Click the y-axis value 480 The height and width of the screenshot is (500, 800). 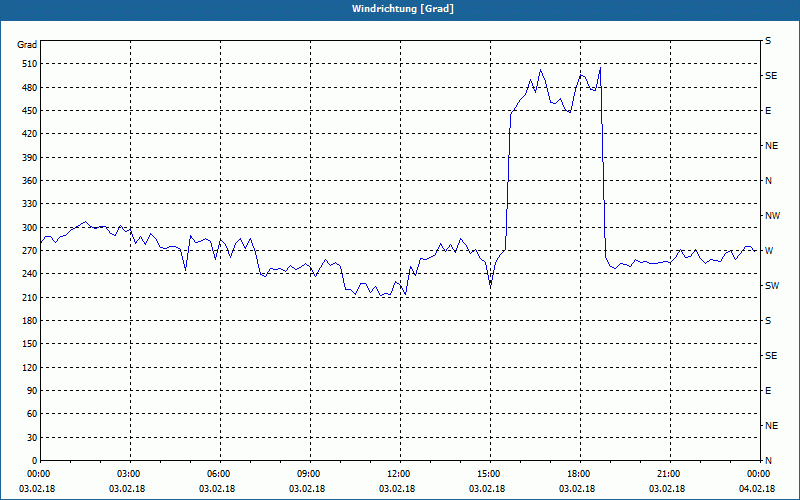[30, 88]
